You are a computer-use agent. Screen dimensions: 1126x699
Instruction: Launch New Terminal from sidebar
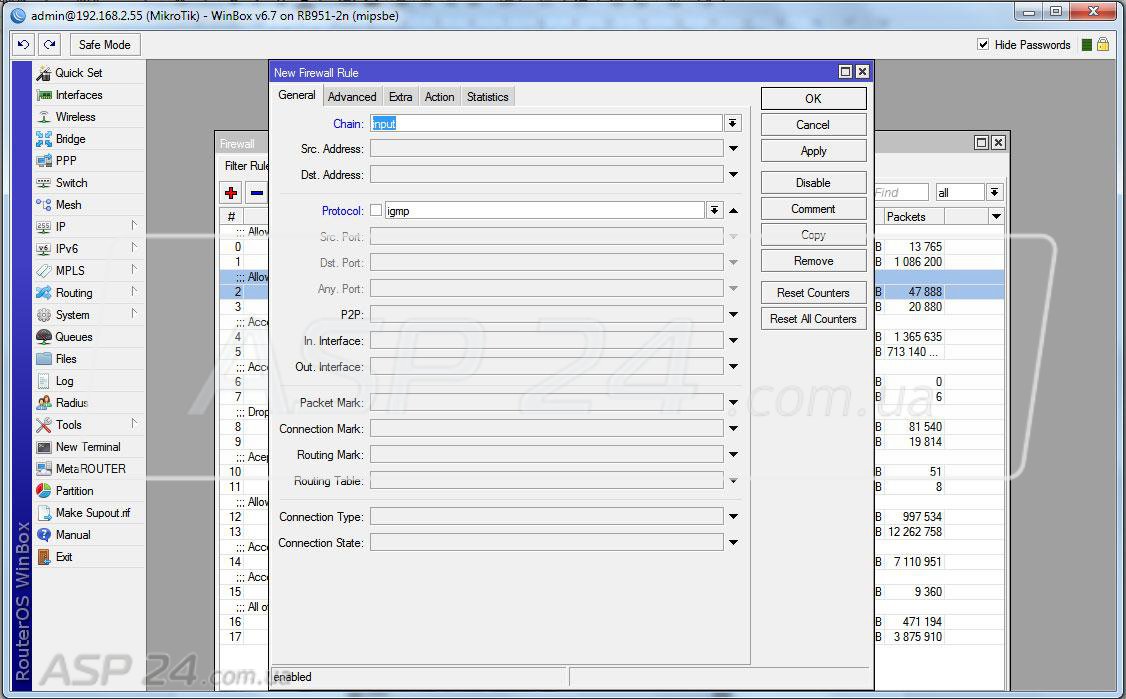coord(87,447)
